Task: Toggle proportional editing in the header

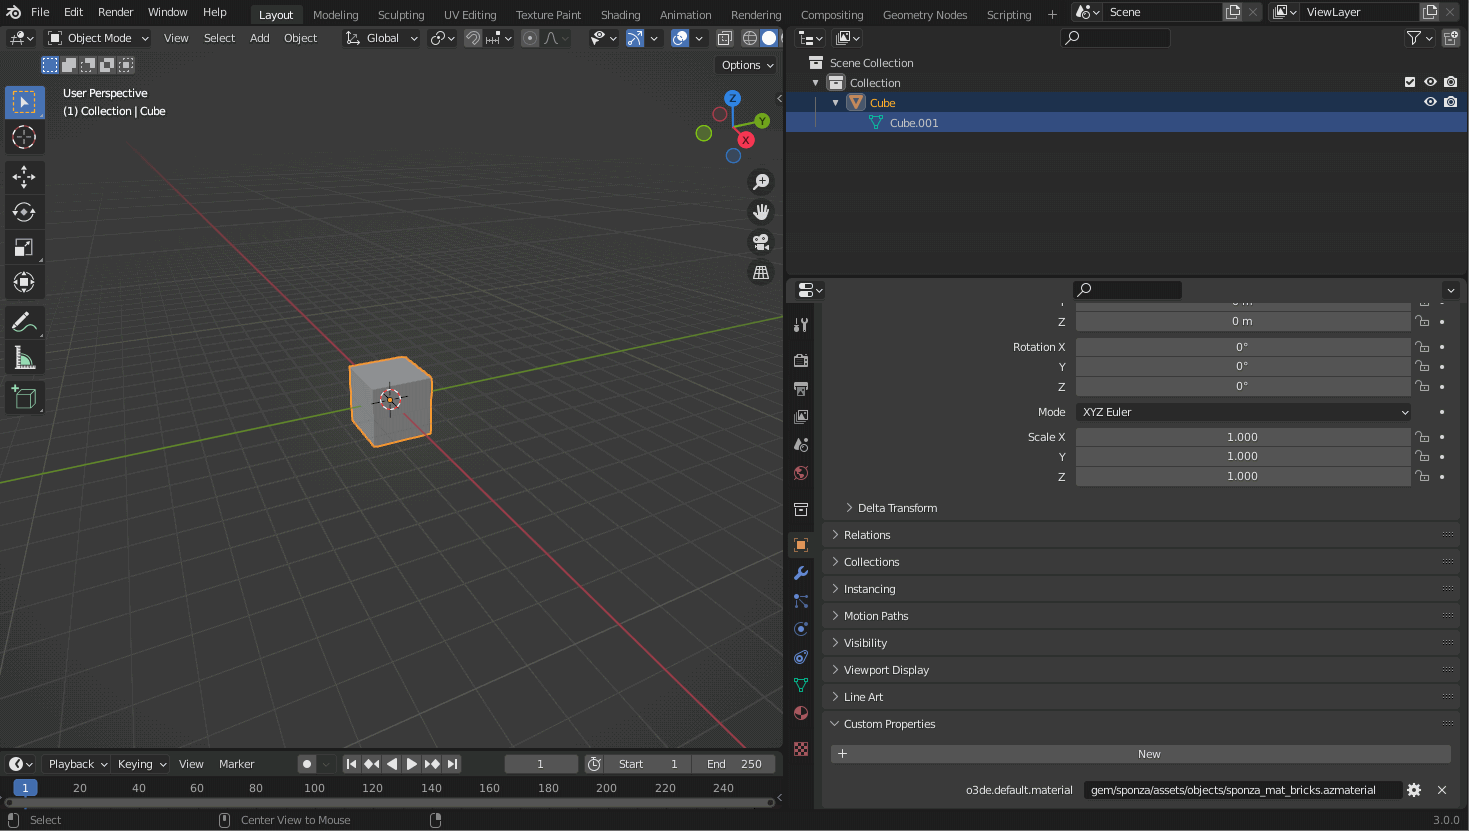Action: pos(529,37)
